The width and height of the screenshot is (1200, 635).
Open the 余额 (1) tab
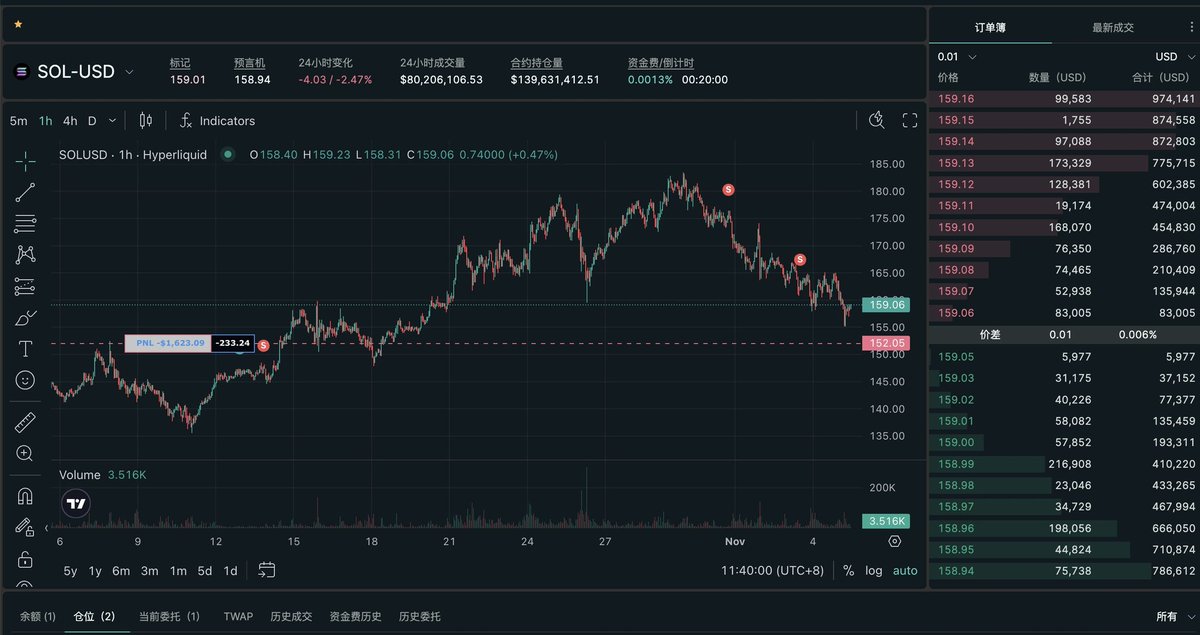point(36,617)
